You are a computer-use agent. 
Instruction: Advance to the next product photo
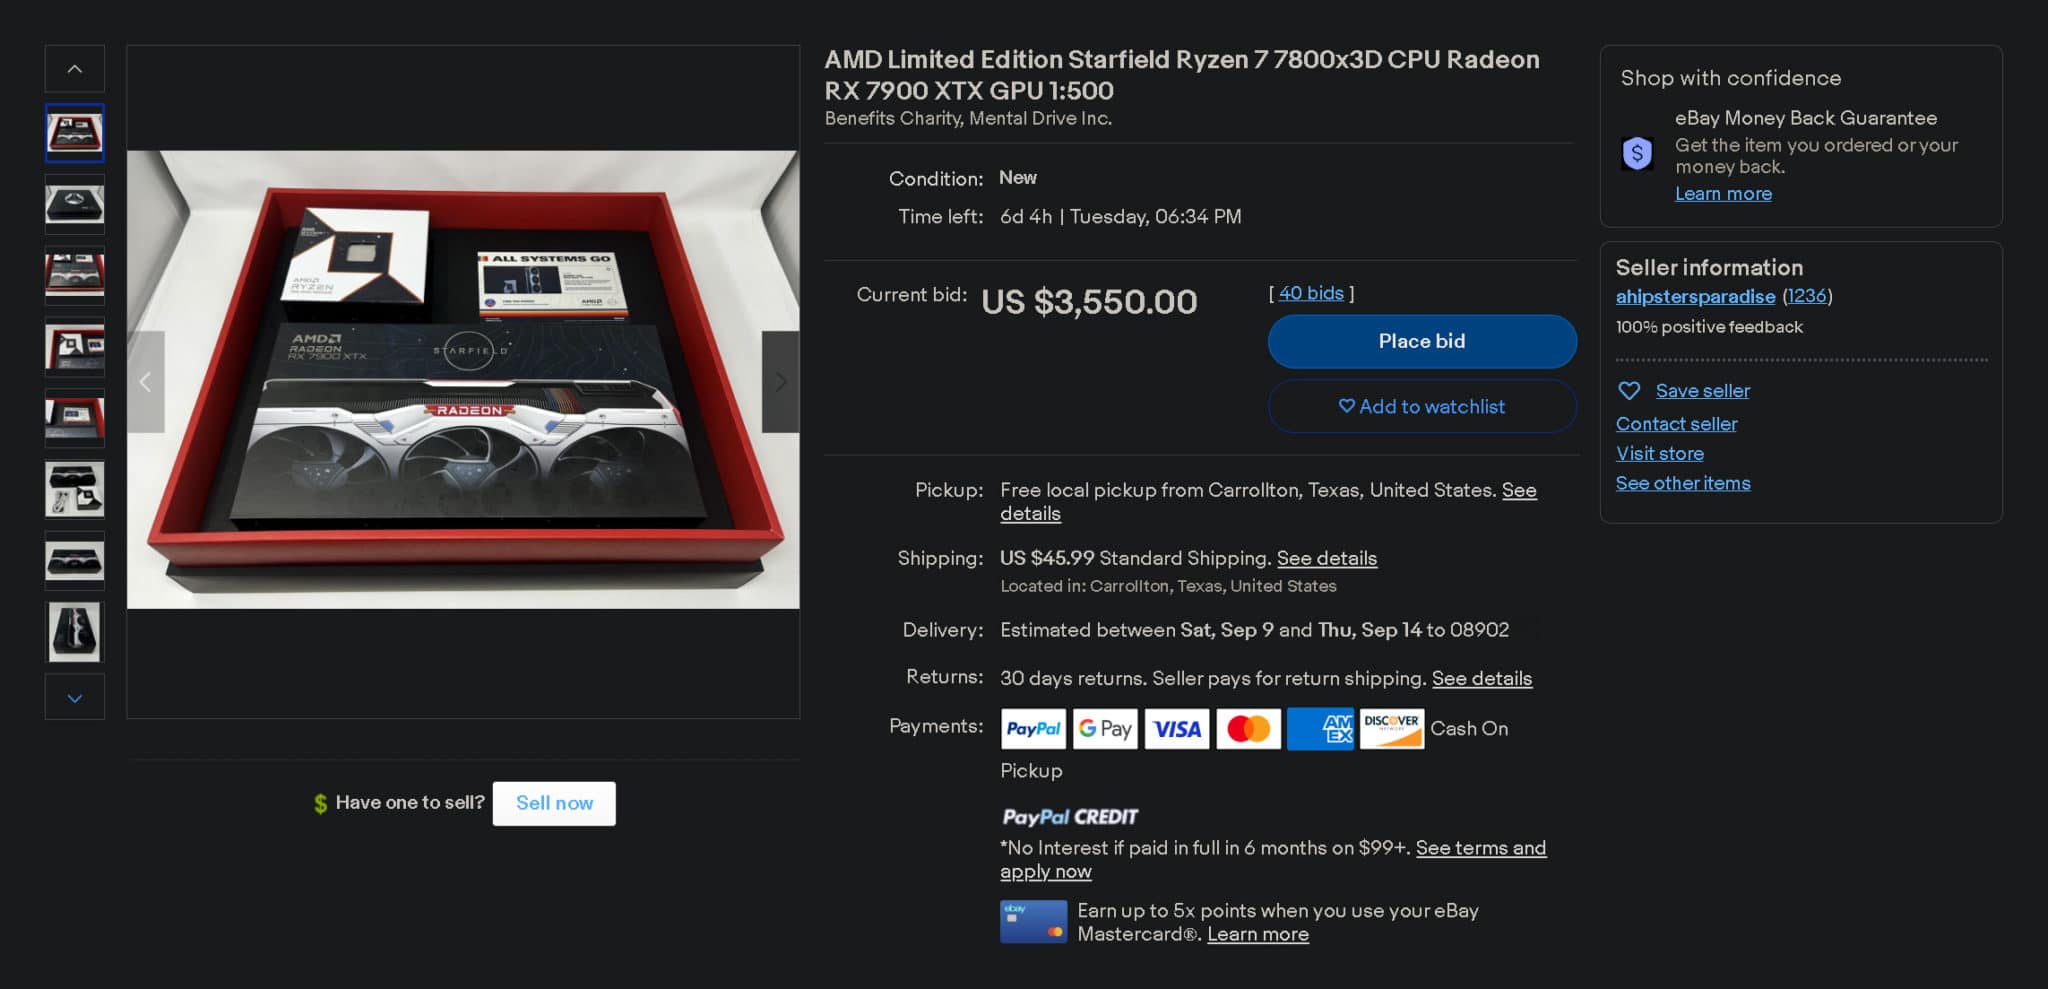[780, 381]
